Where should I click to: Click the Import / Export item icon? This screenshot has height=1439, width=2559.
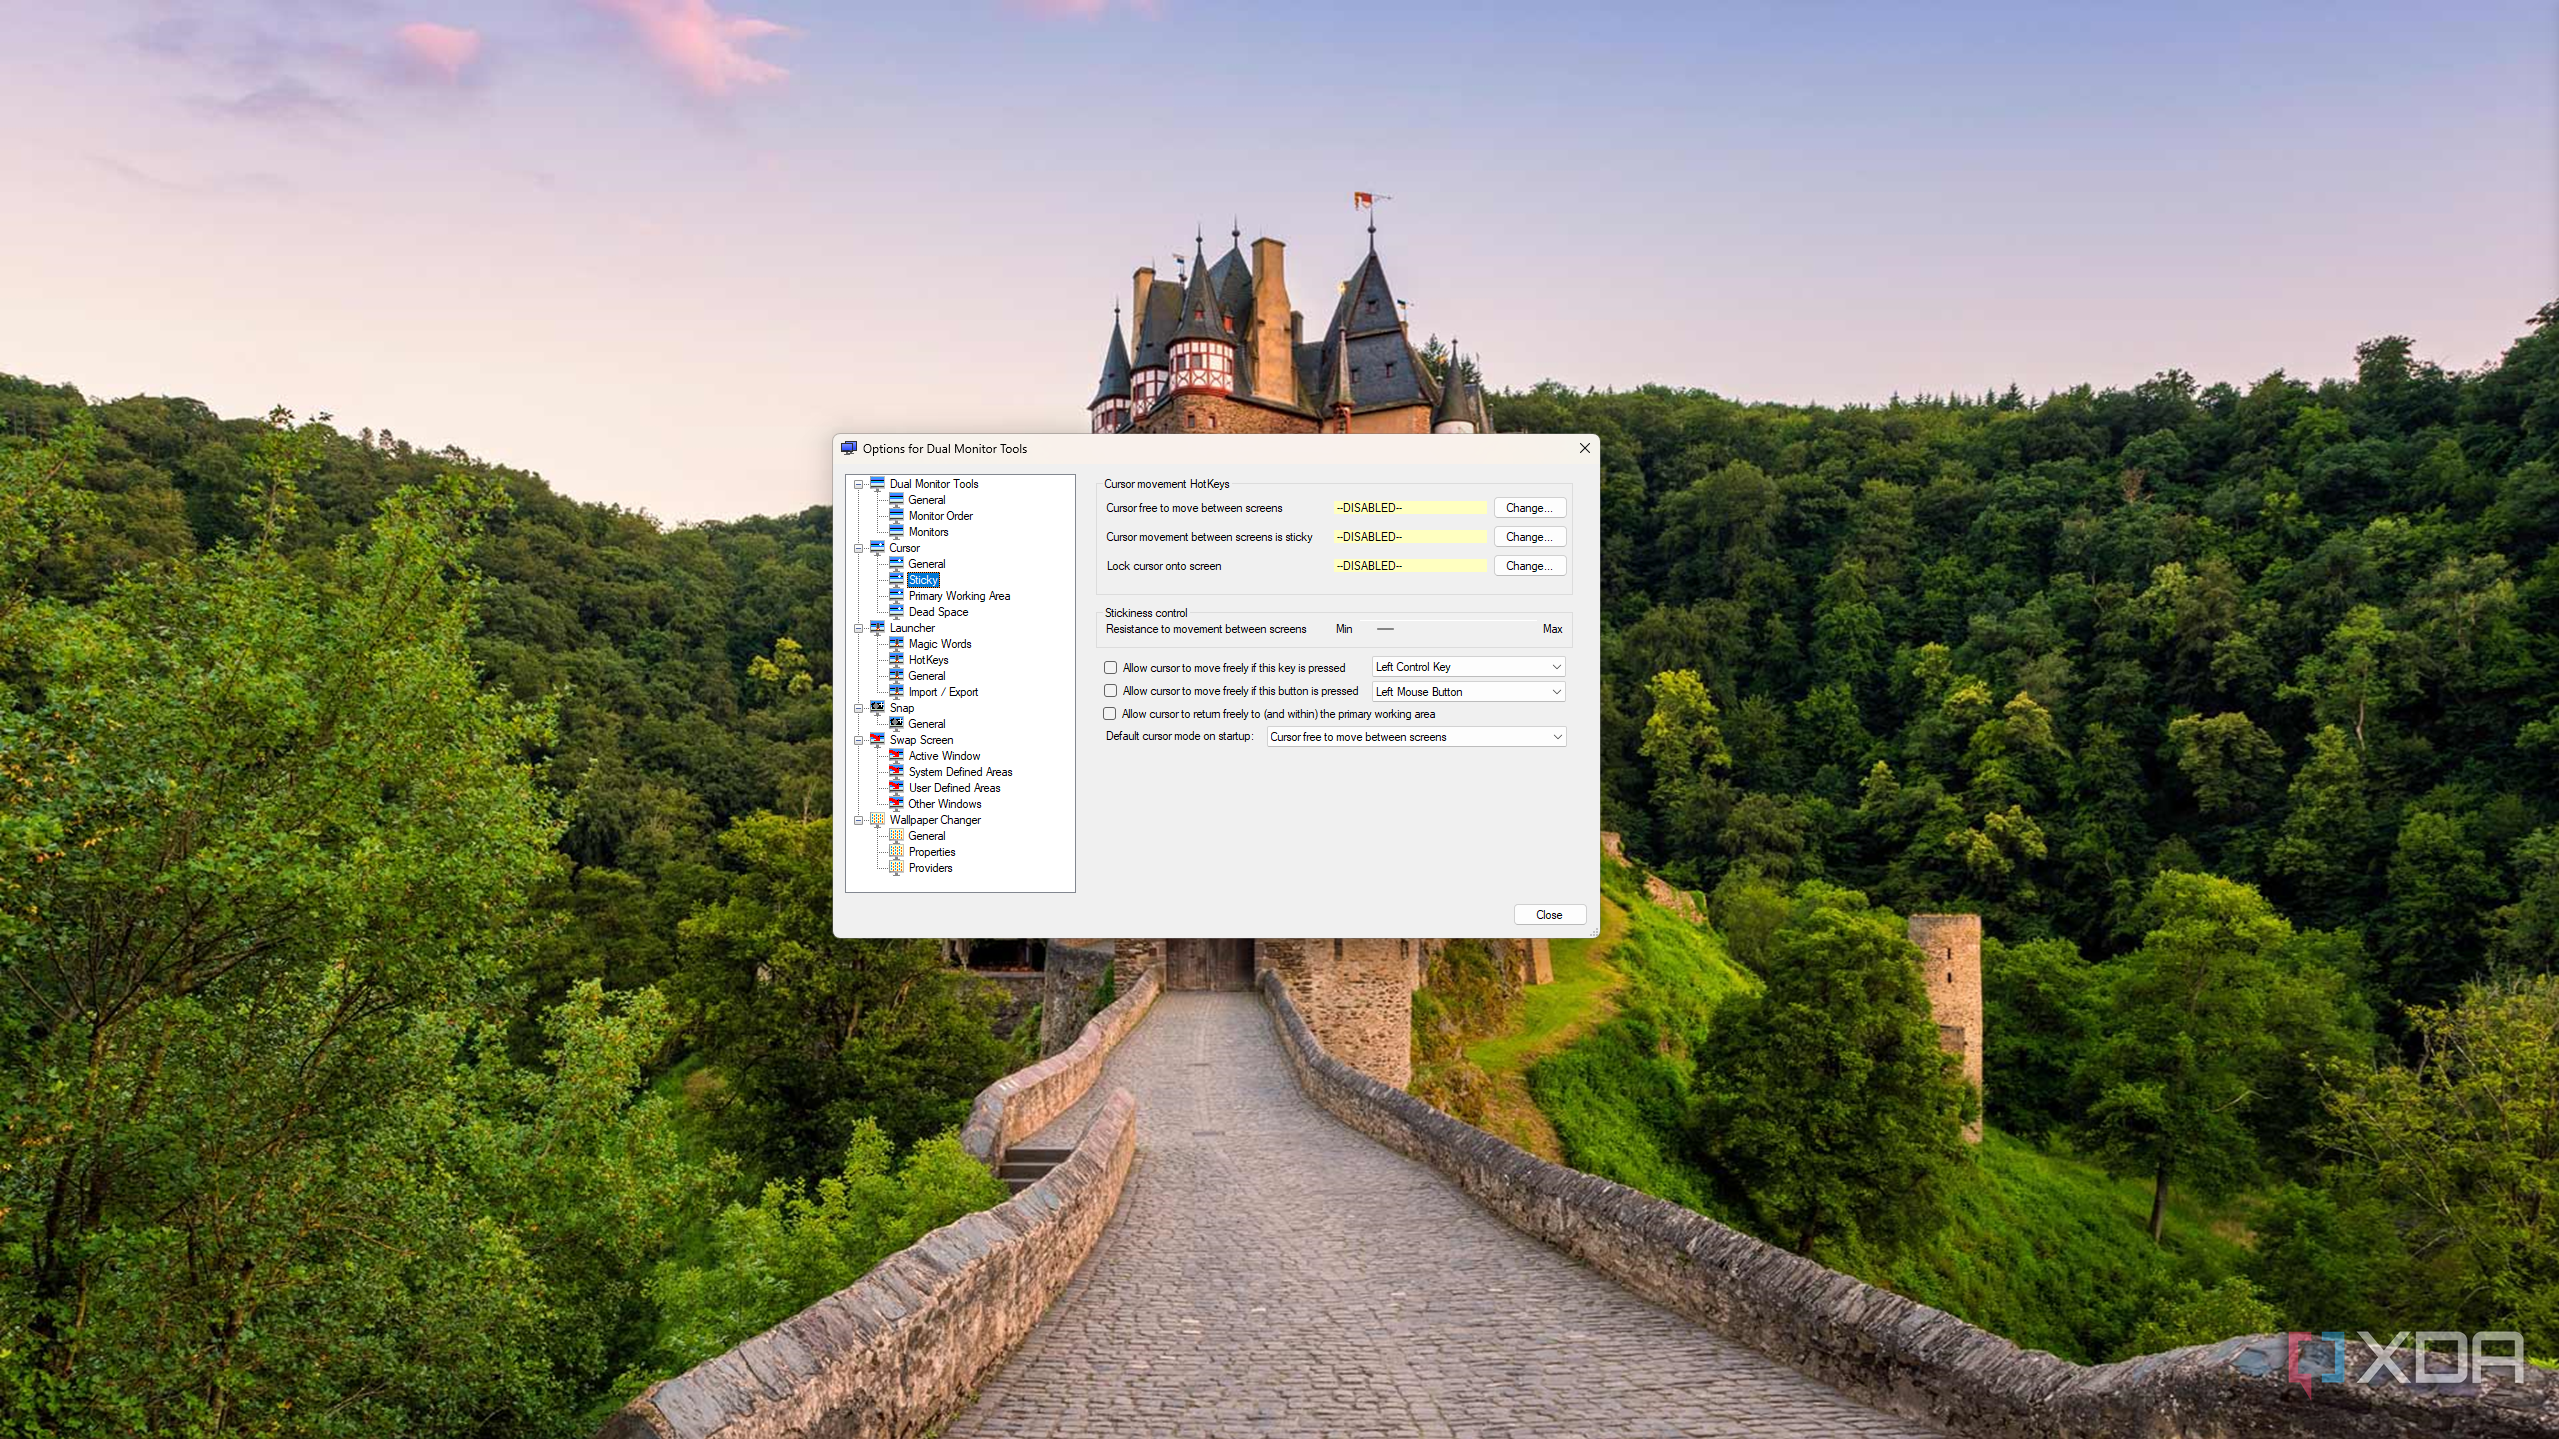pyautogui.click(x=896, y=692)
